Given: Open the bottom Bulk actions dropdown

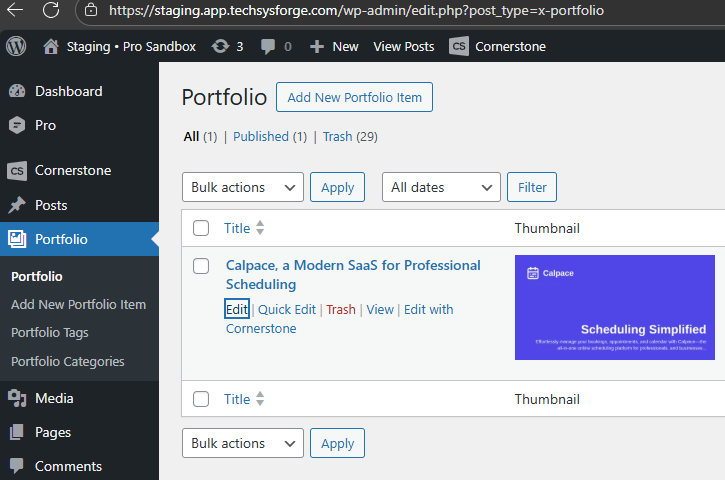Looking at the screenshot, I should [x=242, y=443].
